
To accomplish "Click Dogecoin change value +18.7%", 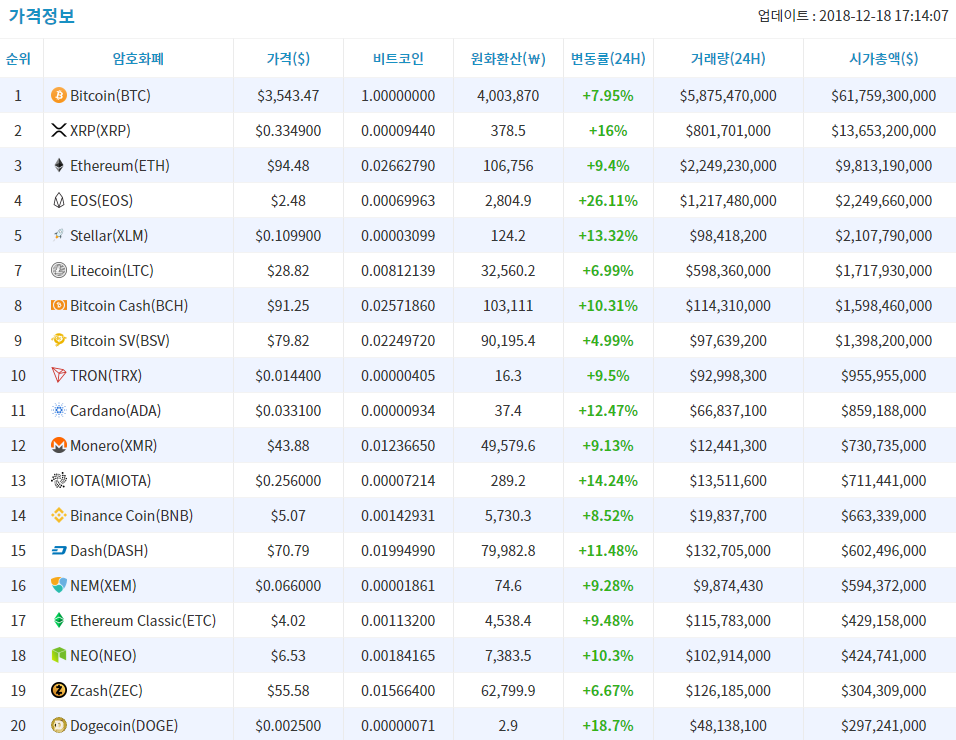I will pyautogui.click(x=608, y=726).
